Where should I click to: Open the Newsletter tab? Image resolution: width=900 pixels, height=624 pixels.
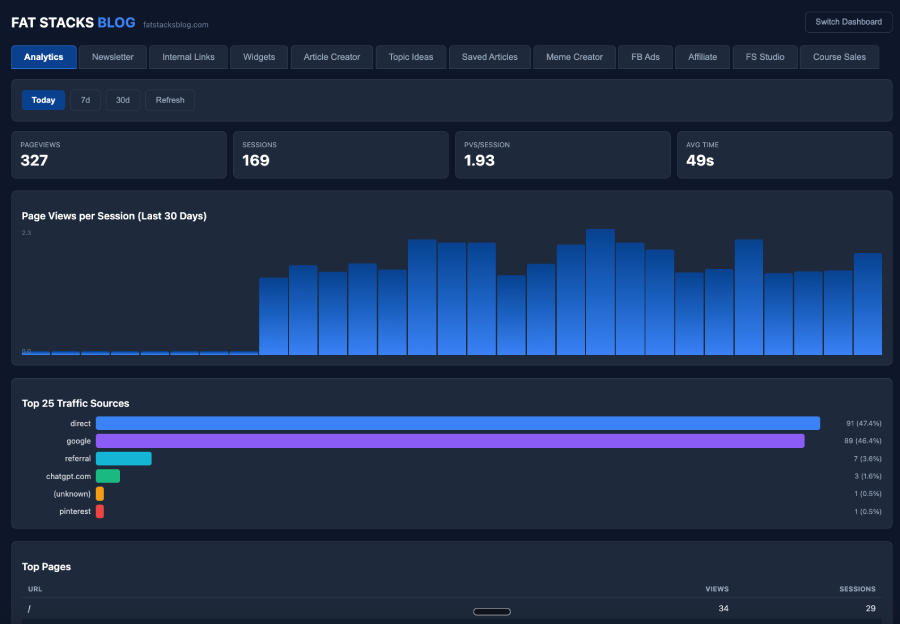(x=113, y=57)
